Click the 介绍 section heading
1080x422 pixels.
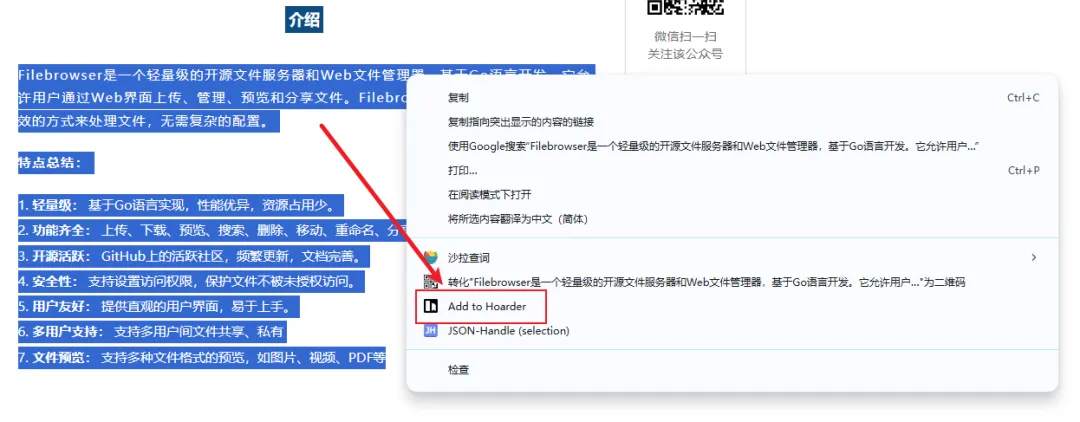tap(304, 19)
